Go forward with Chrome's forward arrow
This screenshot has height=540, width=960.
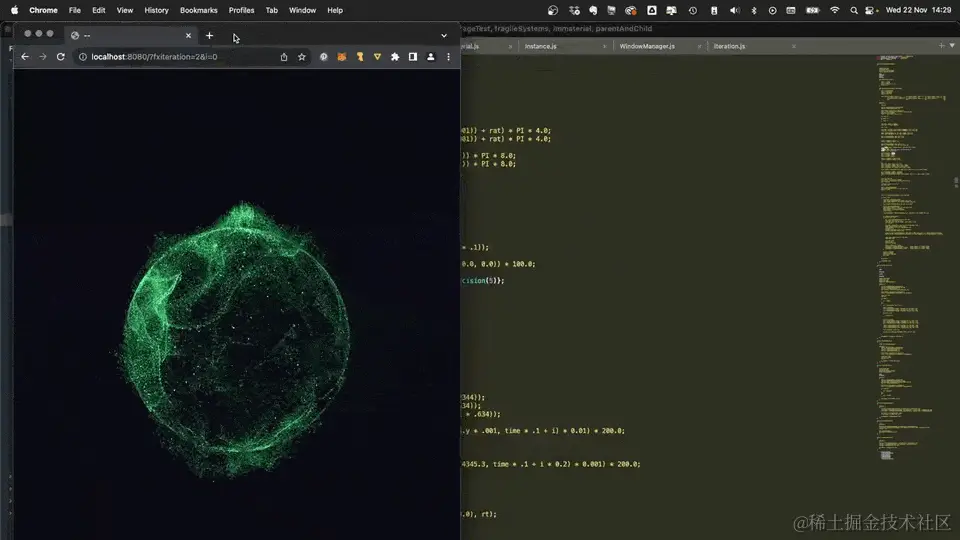pos(43,56)
